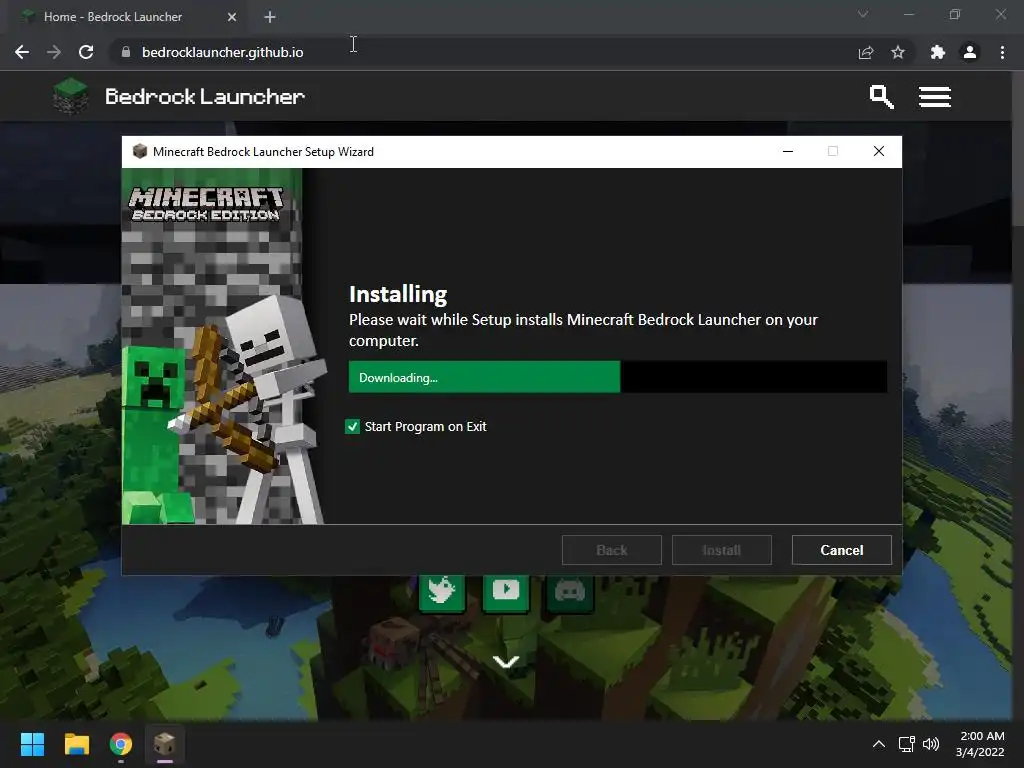
Task: Open a new browser tab
Action: point(270,17)
